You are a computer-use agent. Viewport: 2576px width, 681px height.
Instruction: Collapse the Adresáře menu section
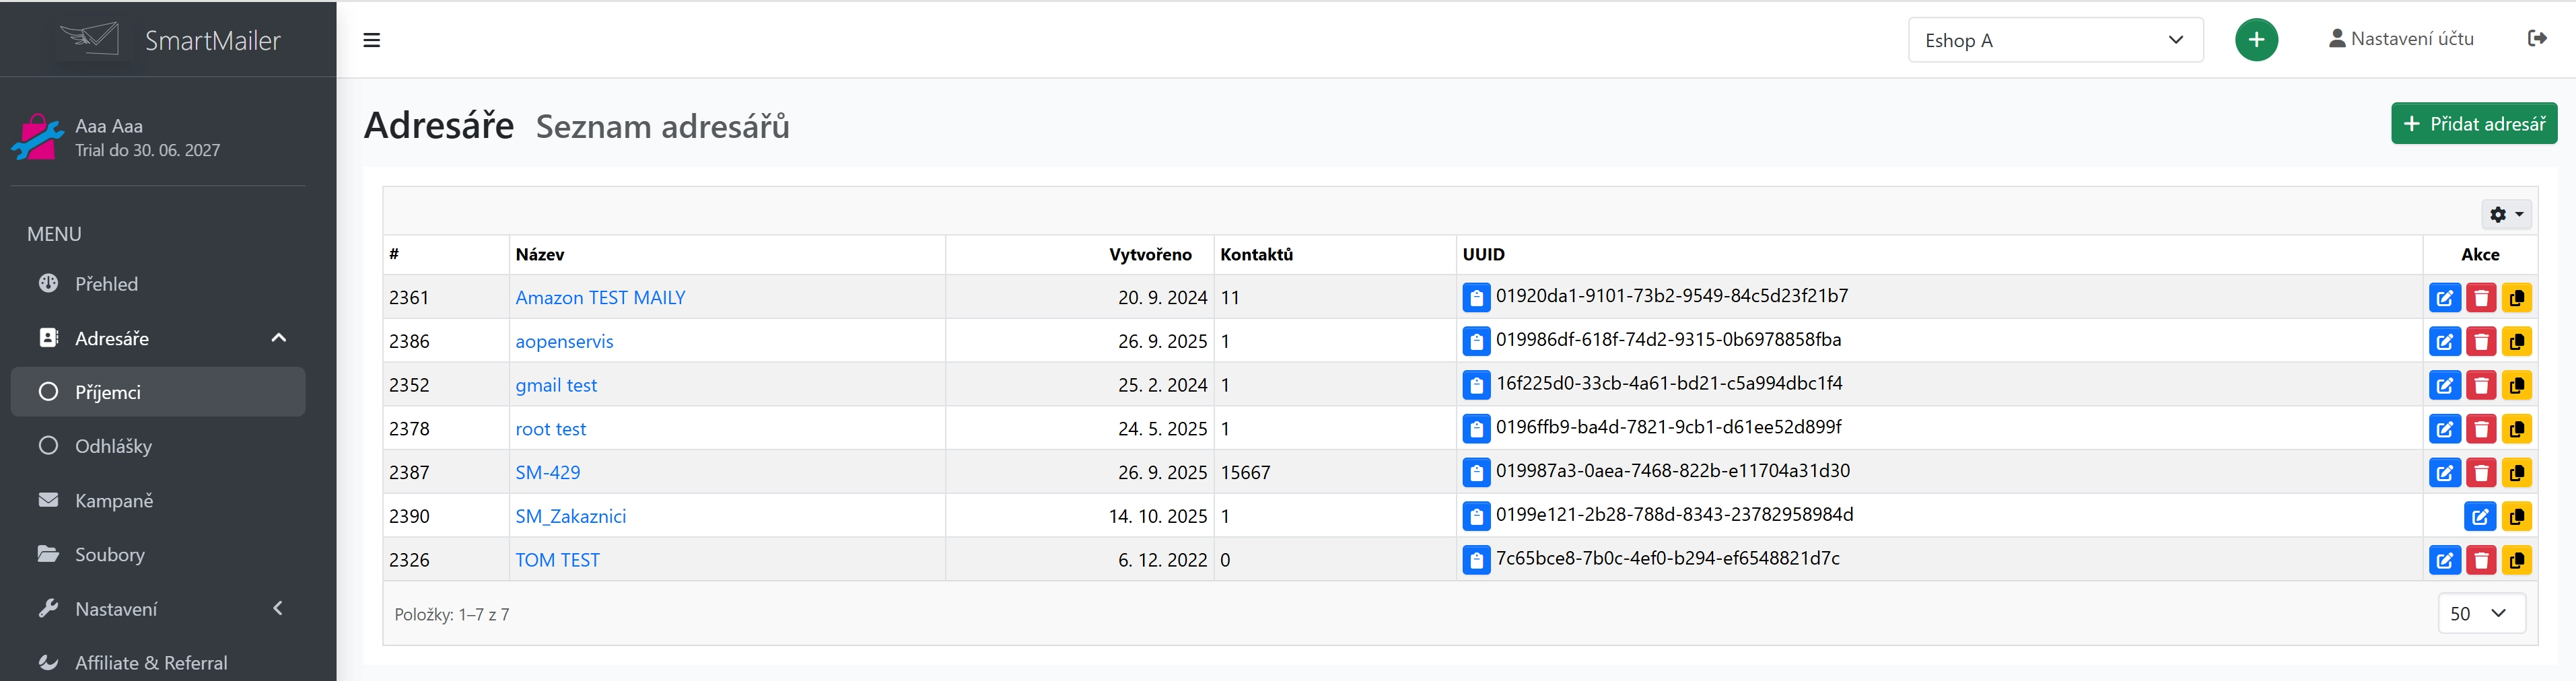(x=278, y=338)
